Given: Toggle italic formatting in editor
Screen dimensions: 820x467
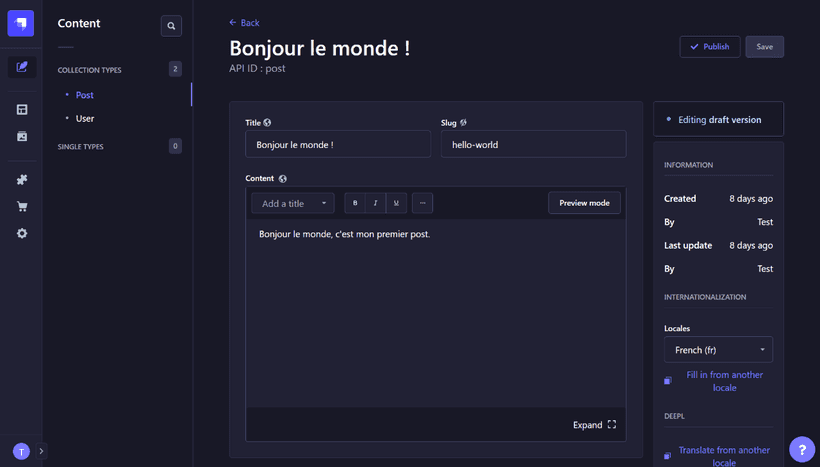Looking at the screenshot, I should click(375, 203).
